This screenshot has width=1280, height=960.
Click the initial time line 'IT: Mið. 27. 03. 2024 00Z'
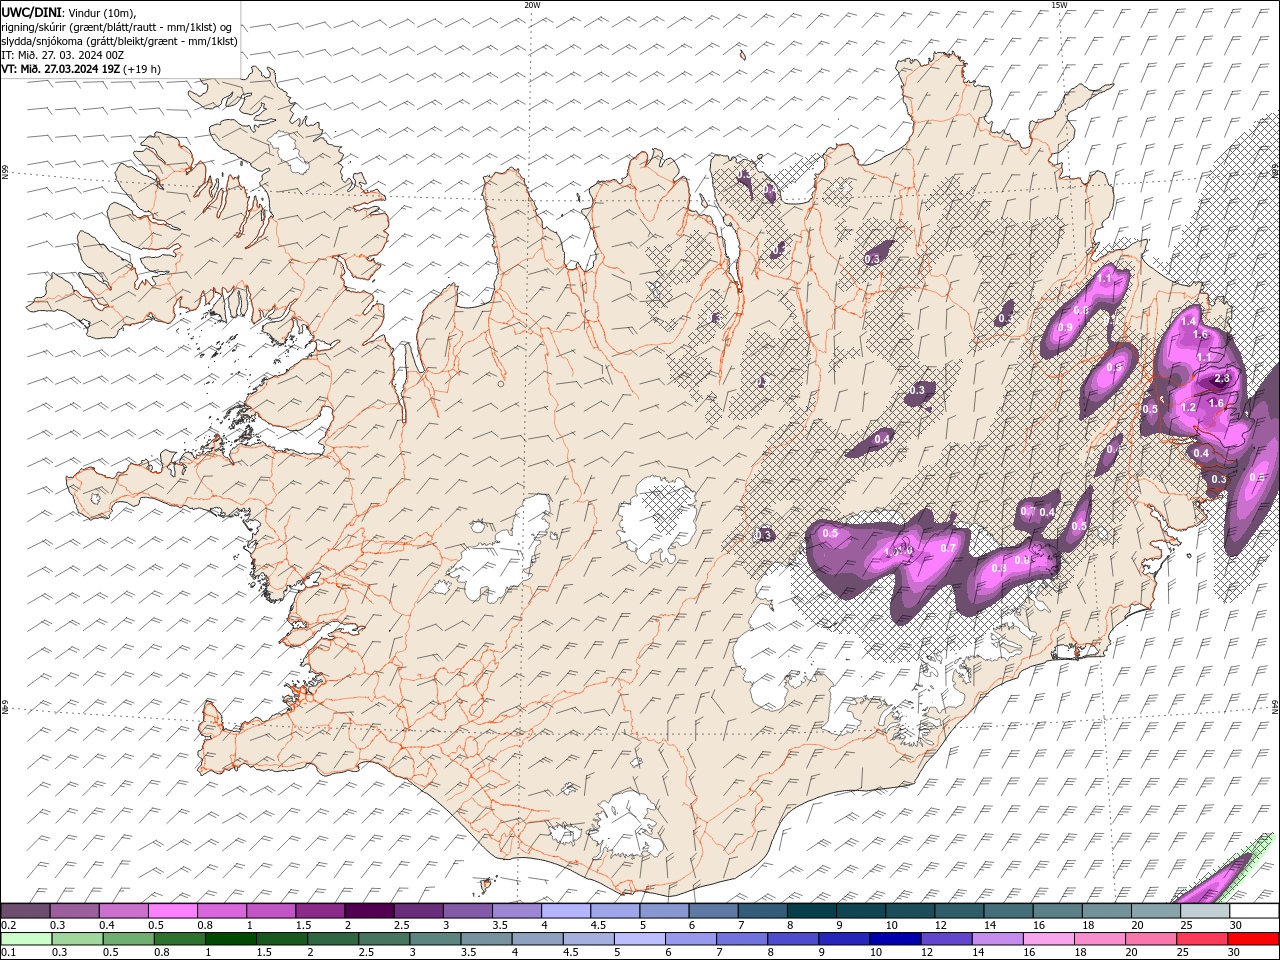pyautogui.click(x=63, y=55)
